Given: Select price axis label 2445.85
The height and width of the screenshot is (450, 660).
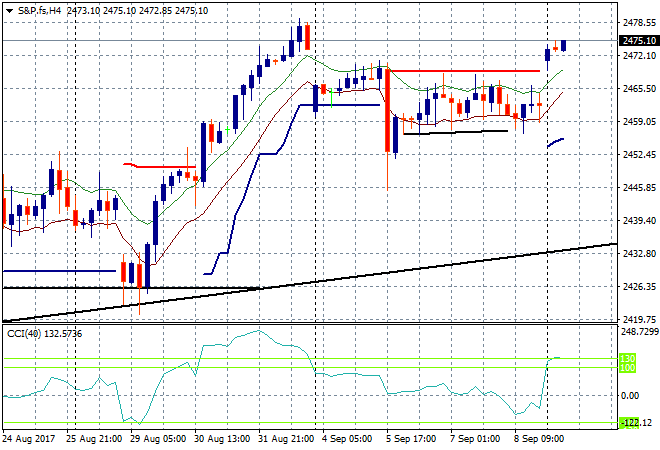Looking at the screenshot, I should [639, 187].
